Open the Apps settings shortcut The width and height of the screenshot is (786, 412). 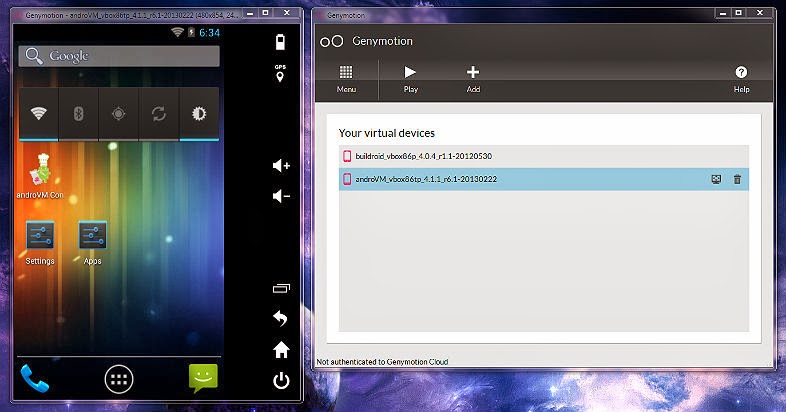93,243
